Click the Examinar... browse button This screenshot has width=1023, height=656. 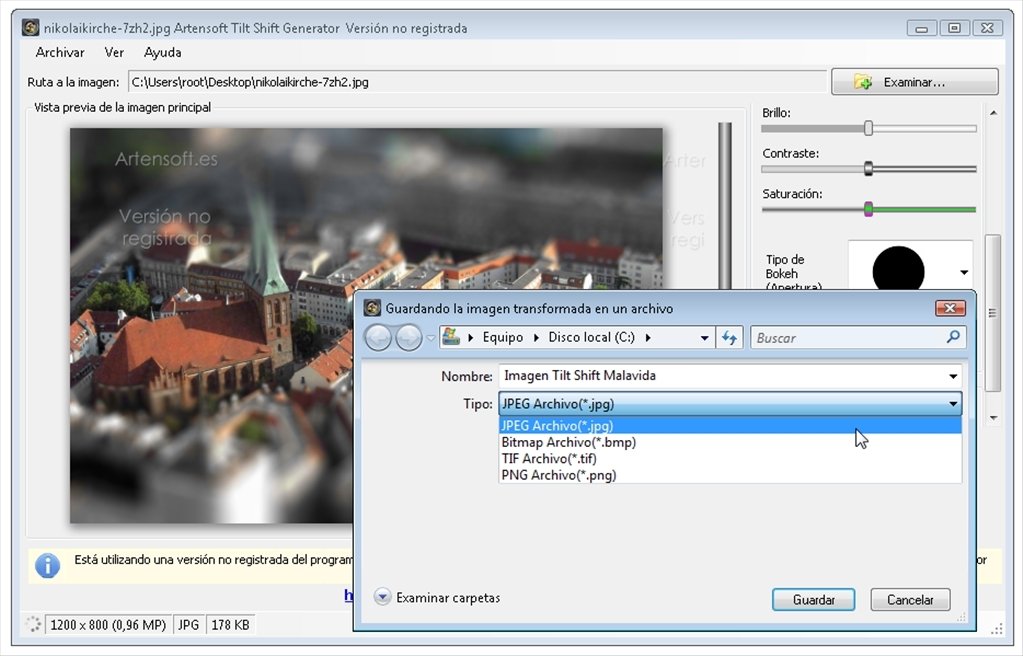pos(914,82)
